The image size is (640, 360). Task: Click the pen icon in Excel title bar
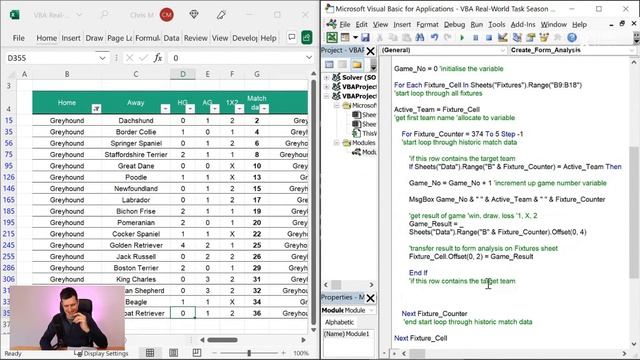coord(221,15)
